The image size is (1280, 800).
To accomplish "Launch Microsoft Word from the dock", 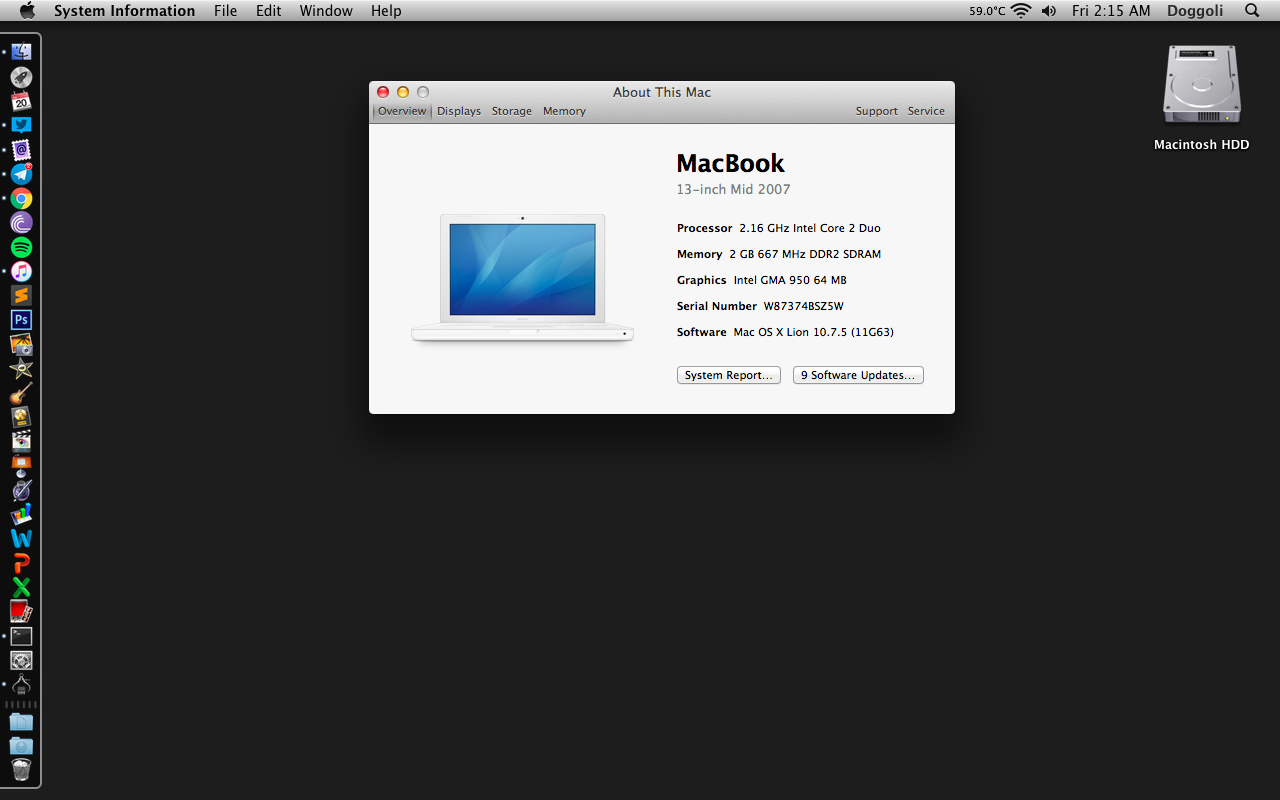I will coord(21,539).
